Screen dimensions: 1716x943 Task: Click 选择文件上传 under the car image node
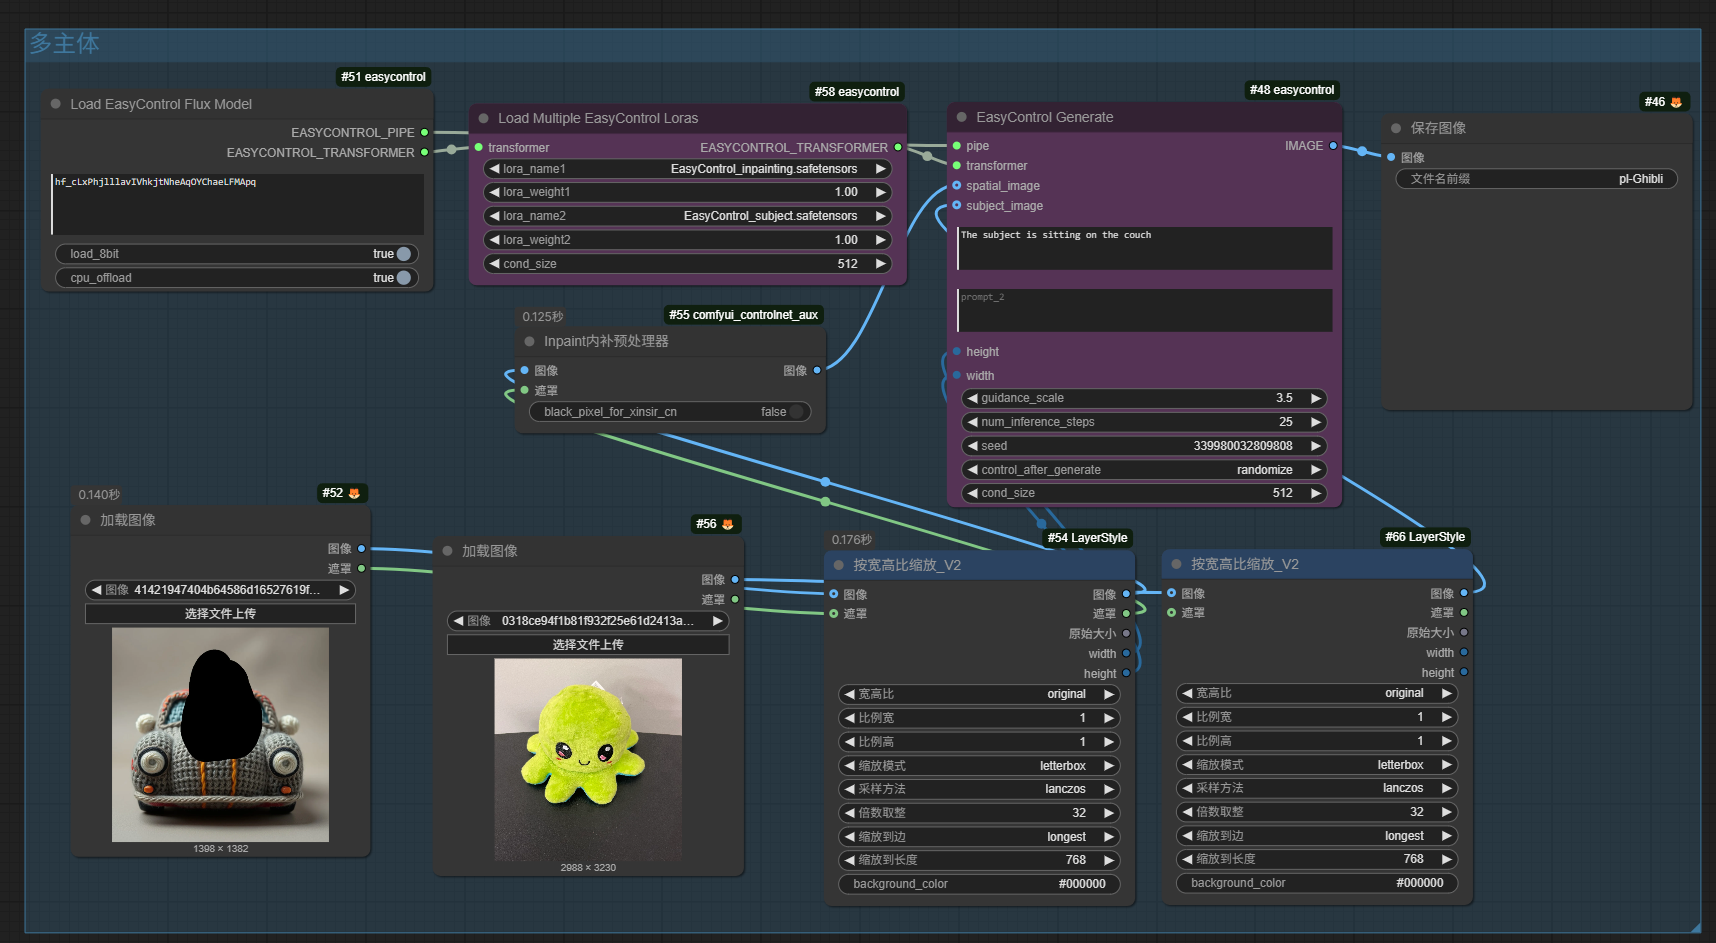coord(220,614)
